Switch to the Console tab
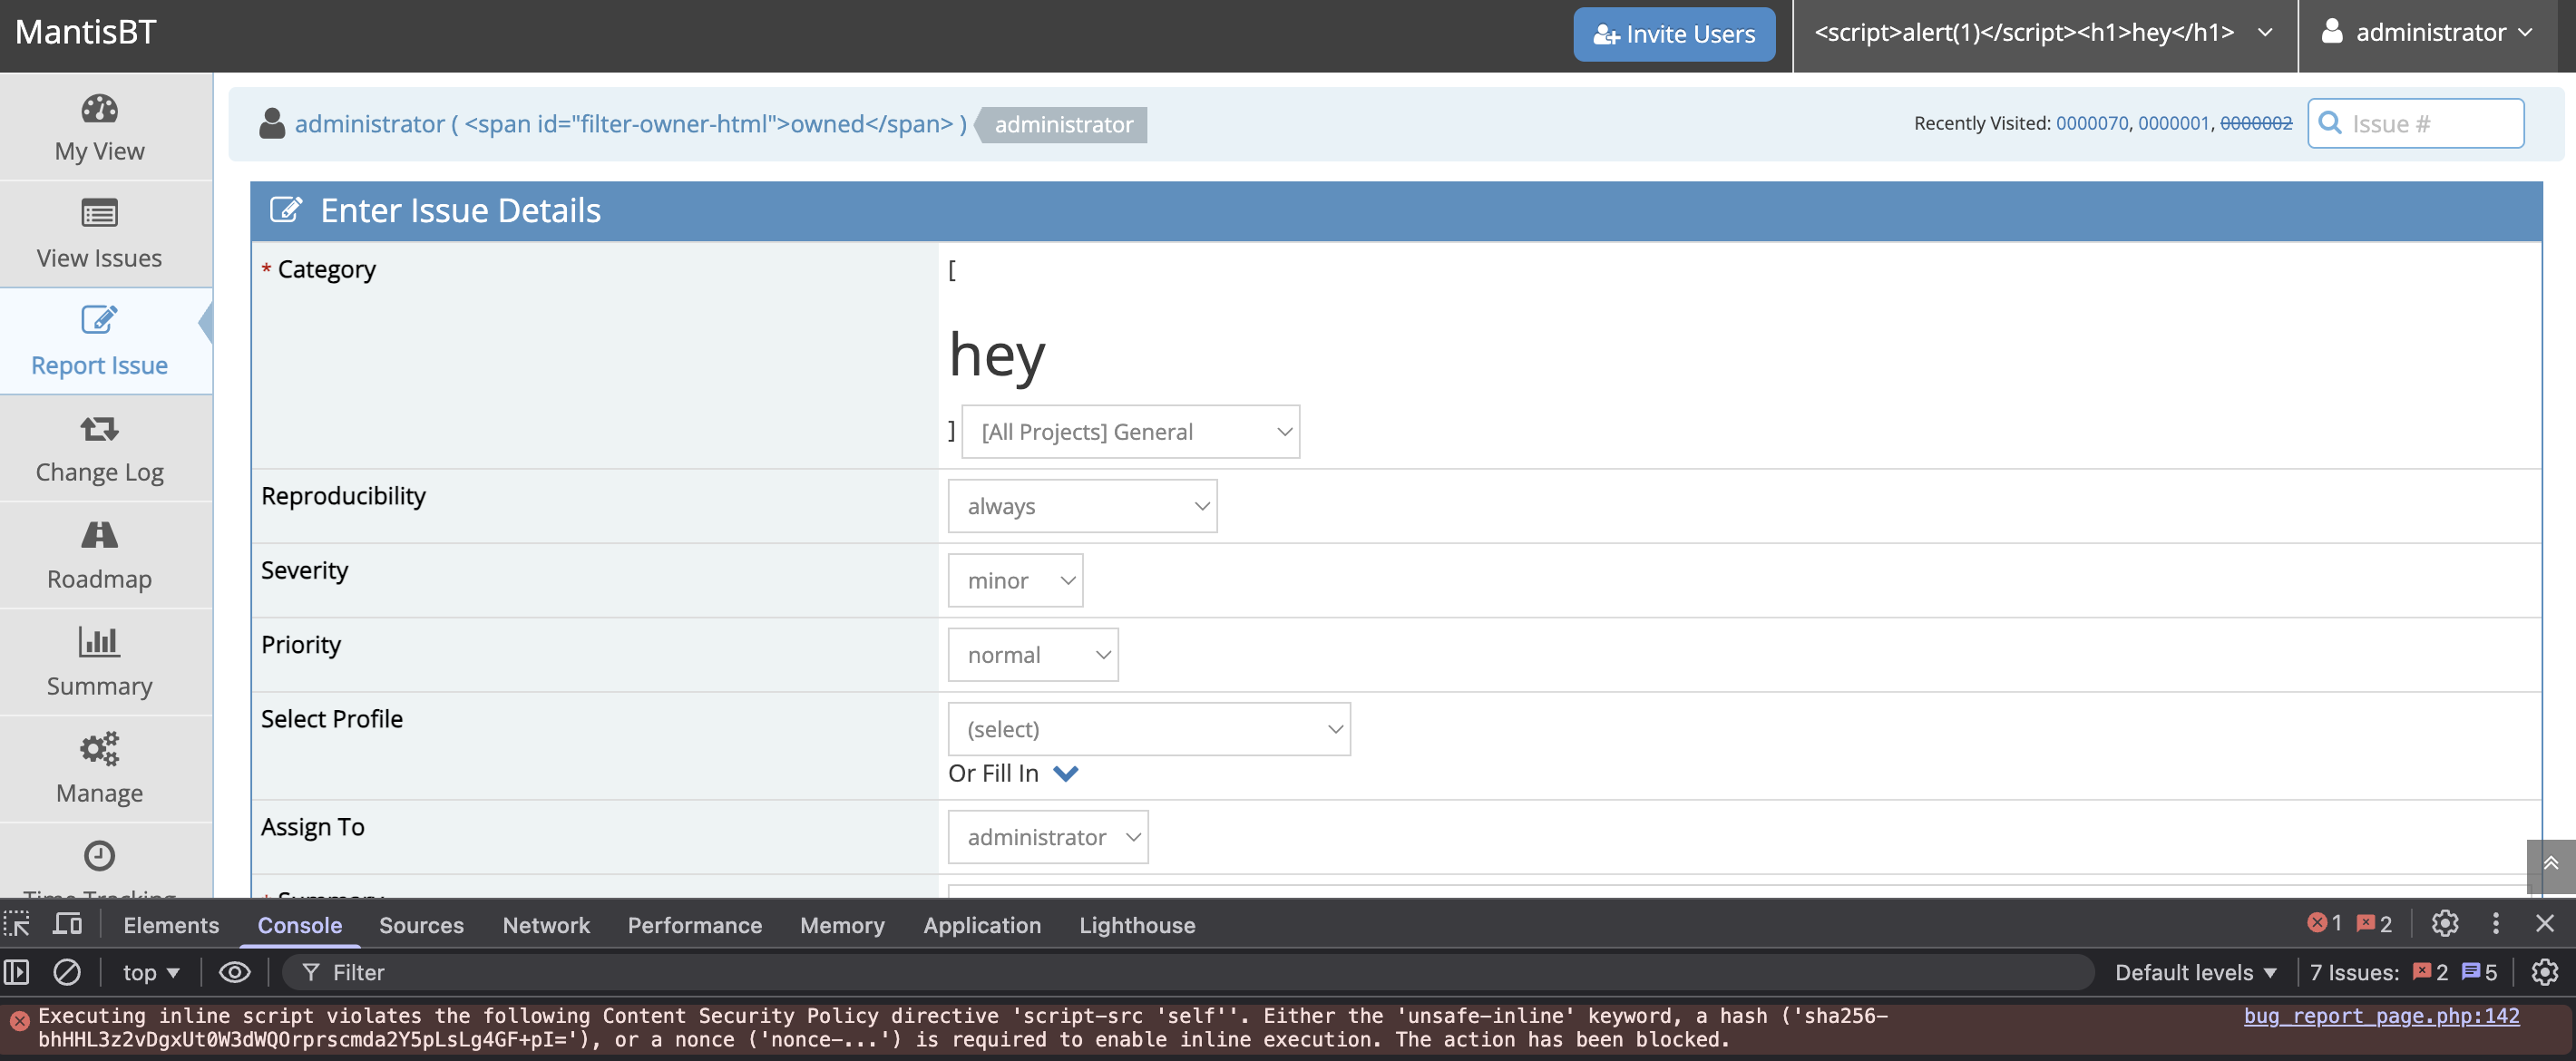Image resolution: width=2576 pixels, height=1061 pixels. pyautogui.click(x=300, y=925)
